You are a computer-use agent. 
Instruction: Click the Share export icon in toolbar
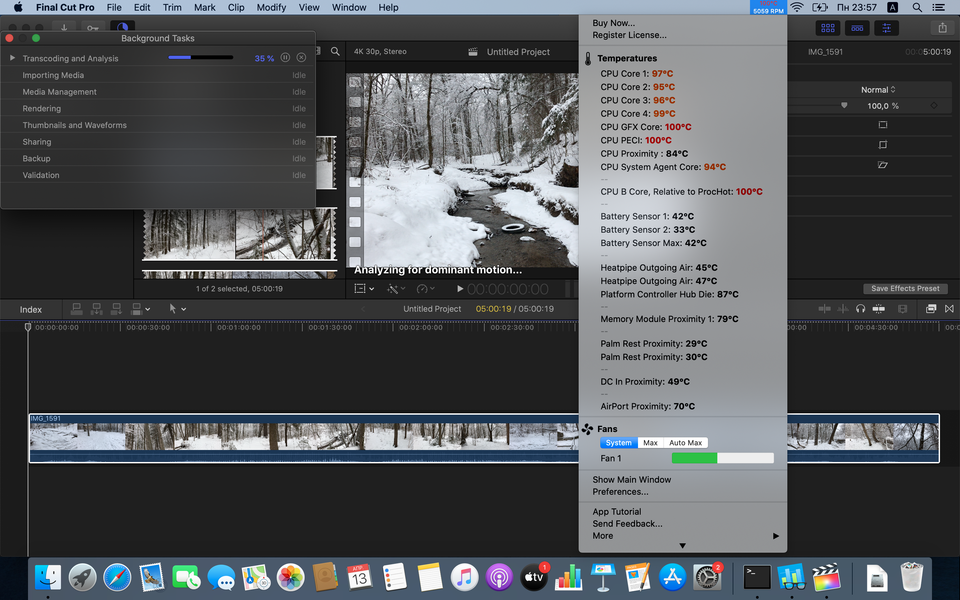coord(941,28)
